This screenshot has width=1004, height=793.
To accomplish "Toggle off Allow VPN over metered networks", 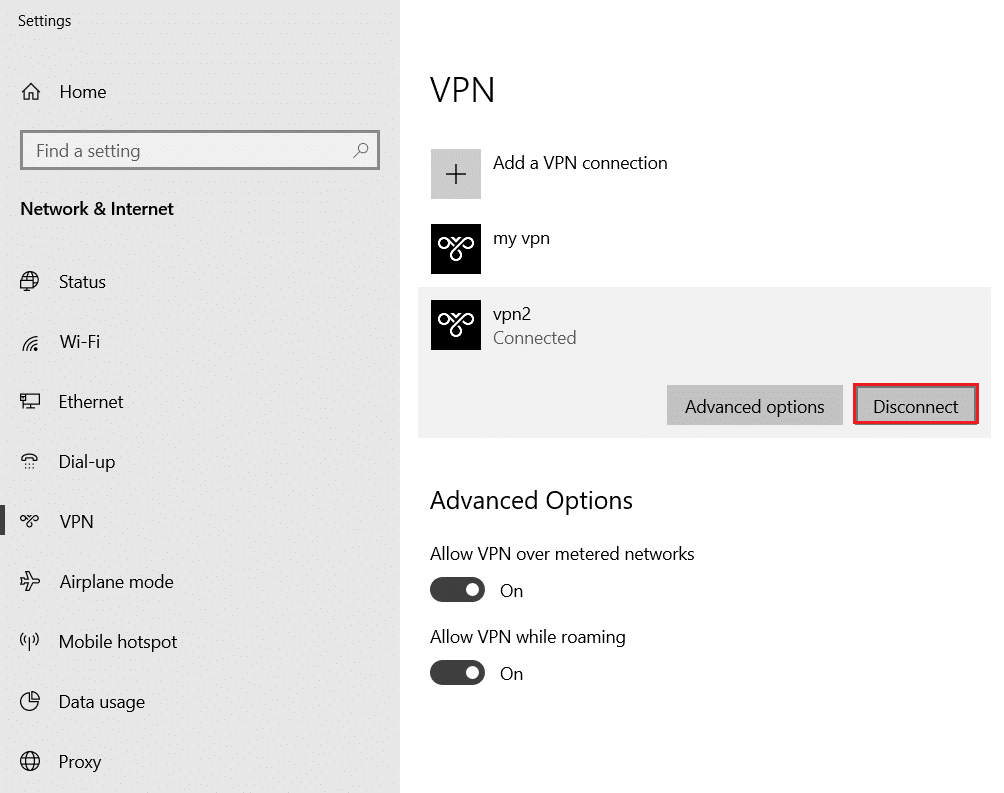I will pos(457,589).
